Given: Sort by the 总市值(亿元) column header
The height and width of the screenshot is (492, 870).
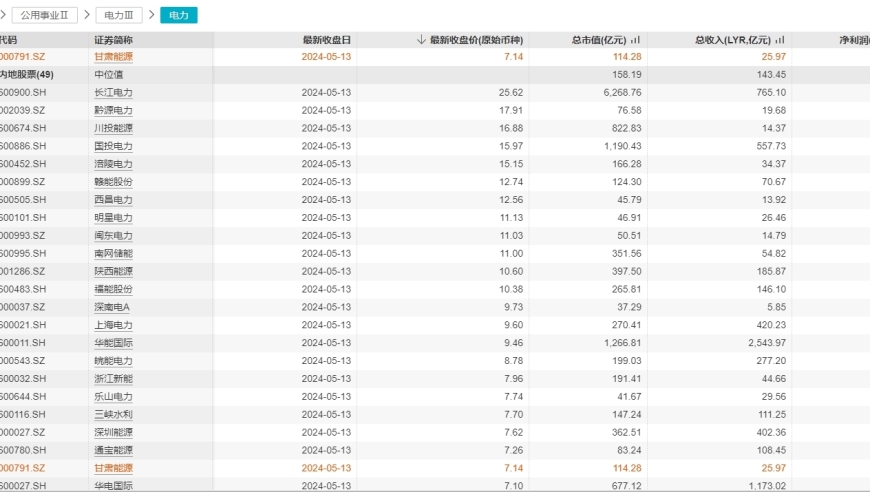Looking at the screenshot, I should (599, 40).
